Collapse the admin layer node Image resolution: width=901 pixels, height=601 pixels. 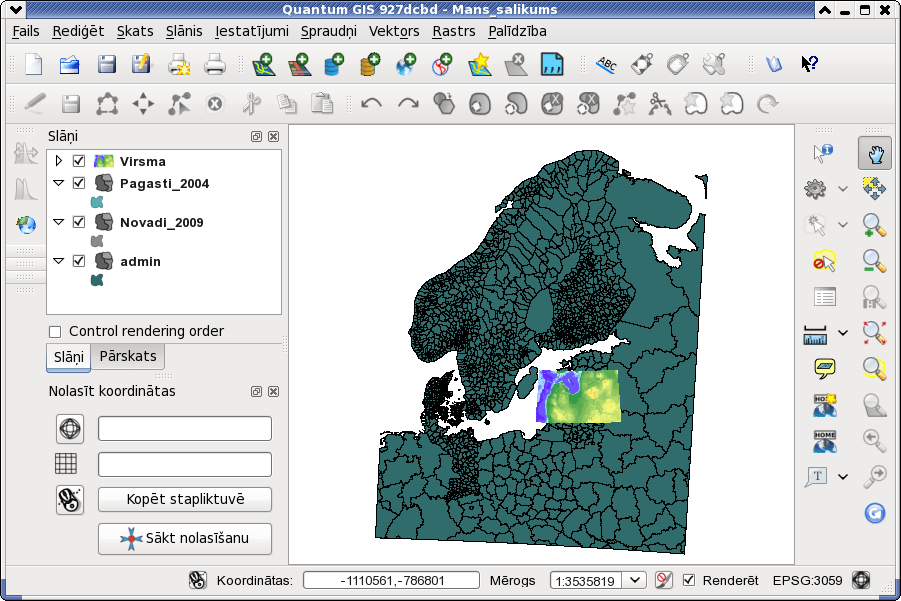[58, 261]
